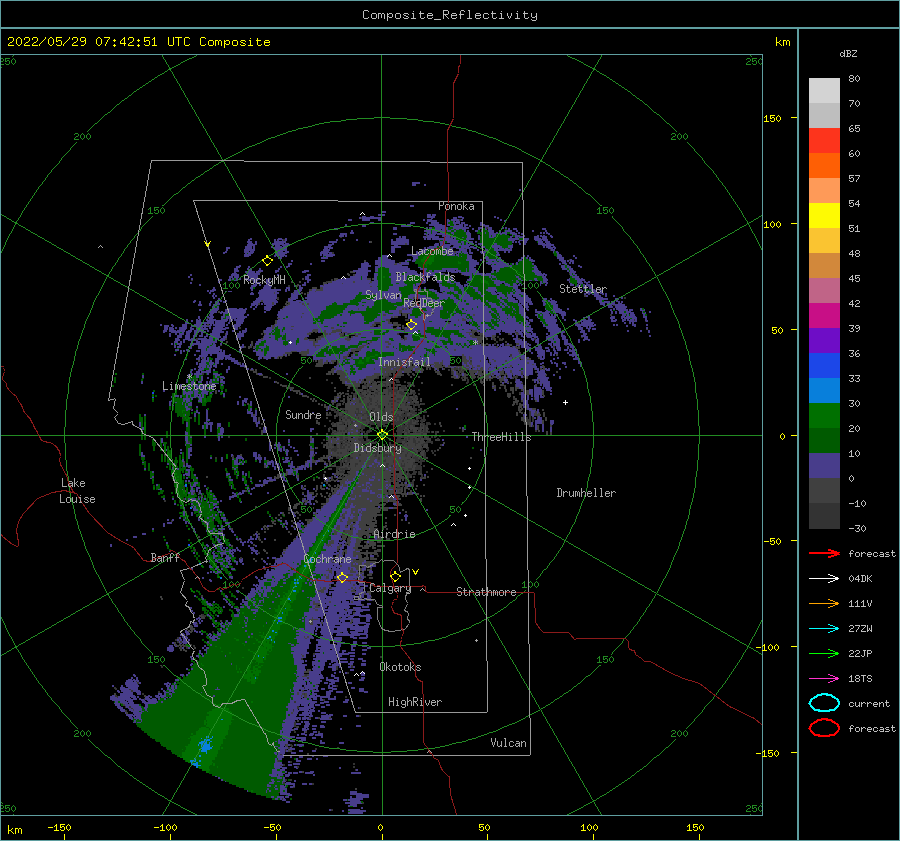Click the ThreeHills city label

(x=502, y=437)
